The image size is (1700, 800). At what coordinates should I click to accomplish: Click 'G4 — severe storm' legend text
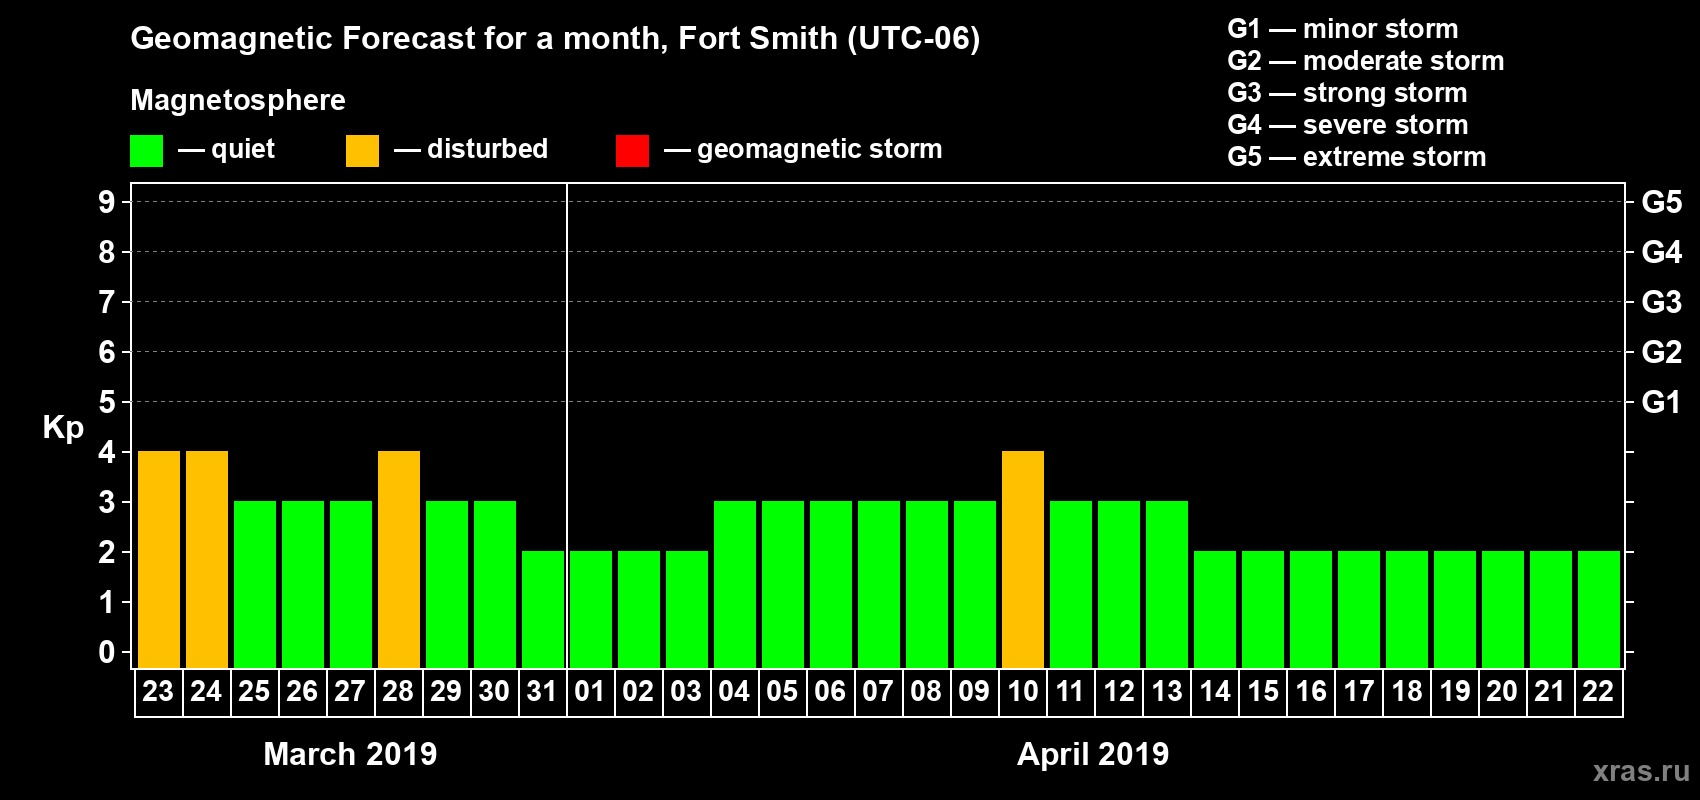(1348, 125)
